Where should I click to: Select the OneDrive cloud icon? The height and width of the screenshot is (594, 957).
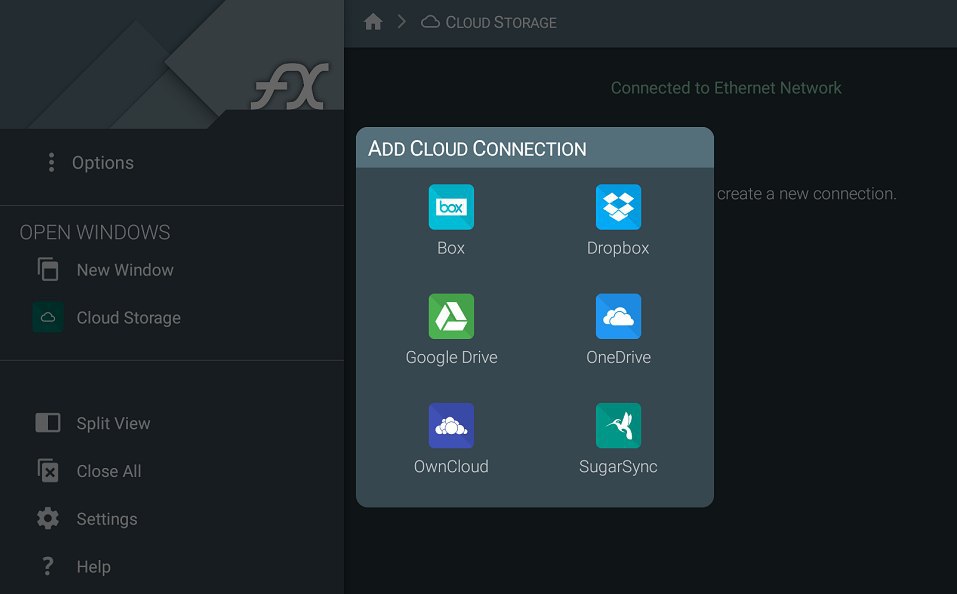618,316
